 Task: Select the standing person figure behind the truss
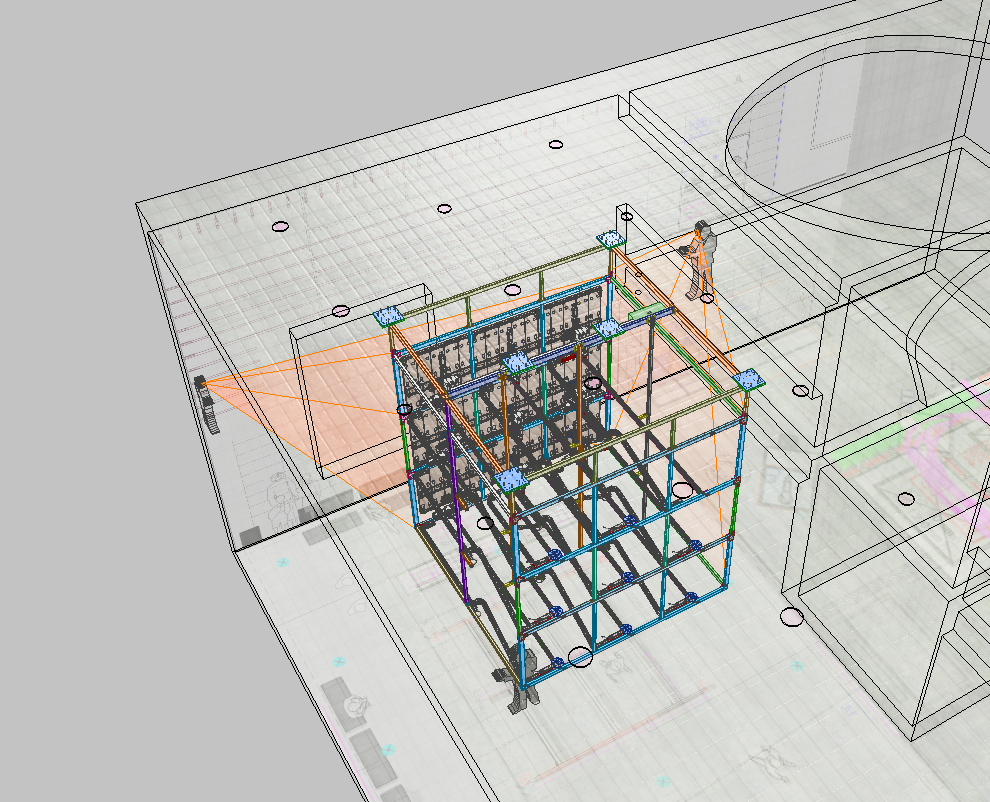click(x=701, y=260)
